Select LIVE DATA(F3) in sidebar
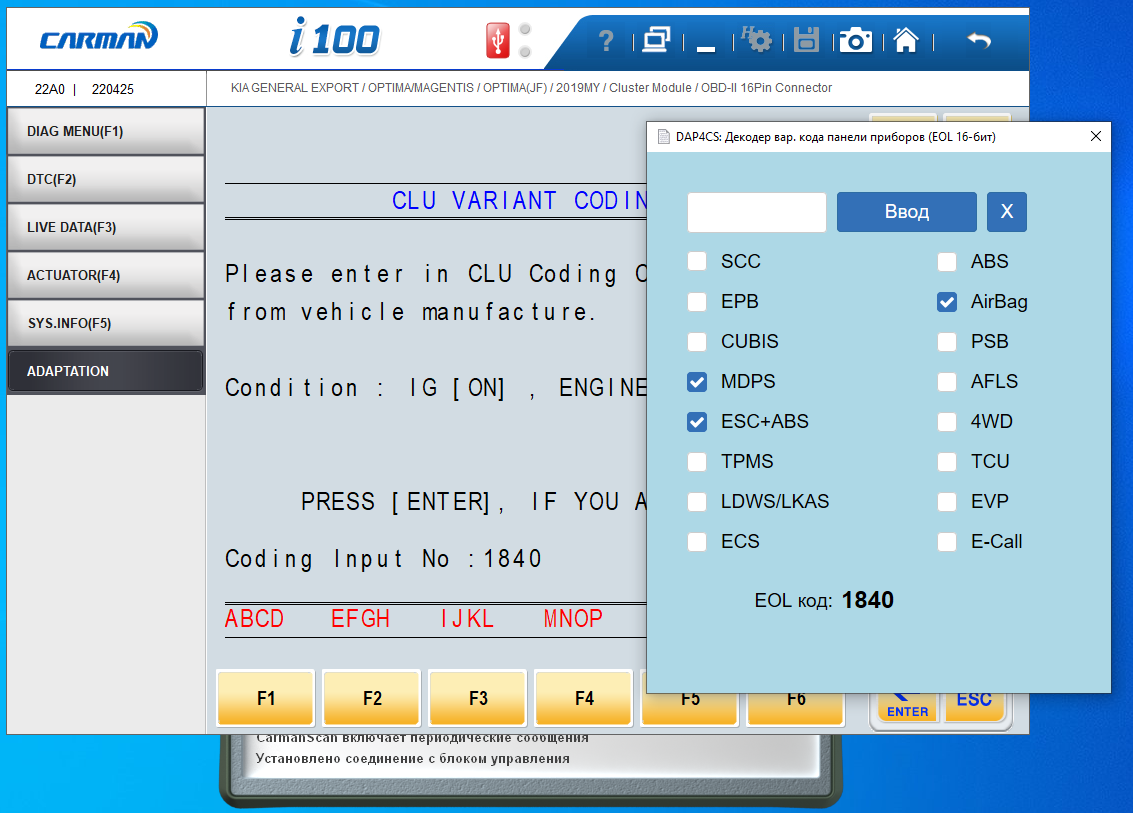 click(105, 227)
